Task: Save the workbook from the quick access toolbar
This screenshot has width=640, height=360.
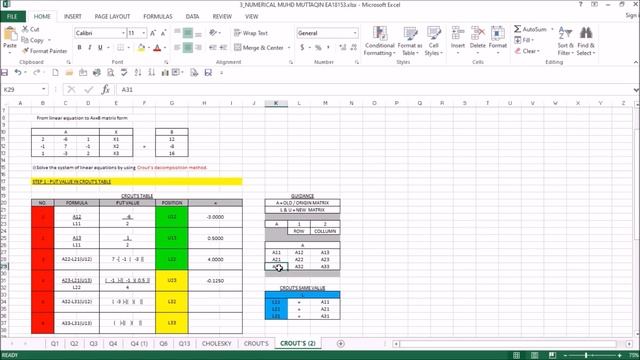Action: click(x=4, y=73)
